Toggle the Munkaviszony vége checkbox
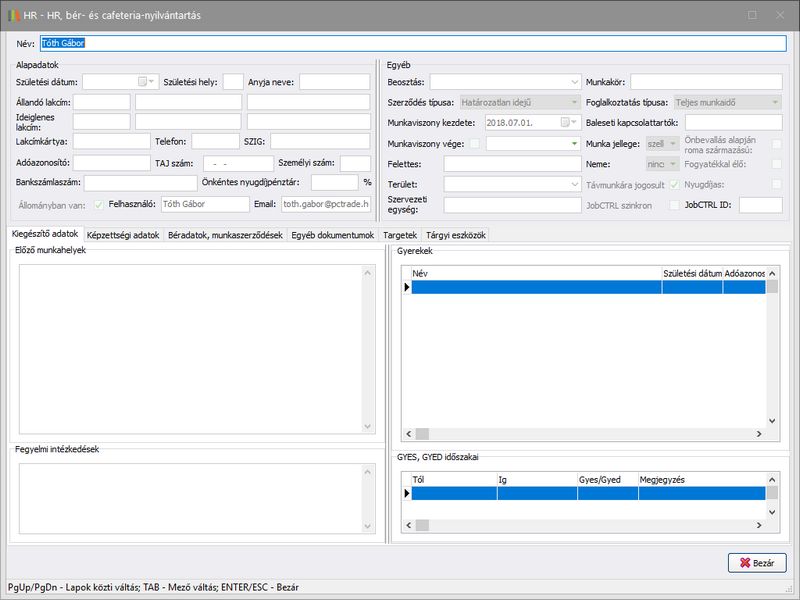 475,144
